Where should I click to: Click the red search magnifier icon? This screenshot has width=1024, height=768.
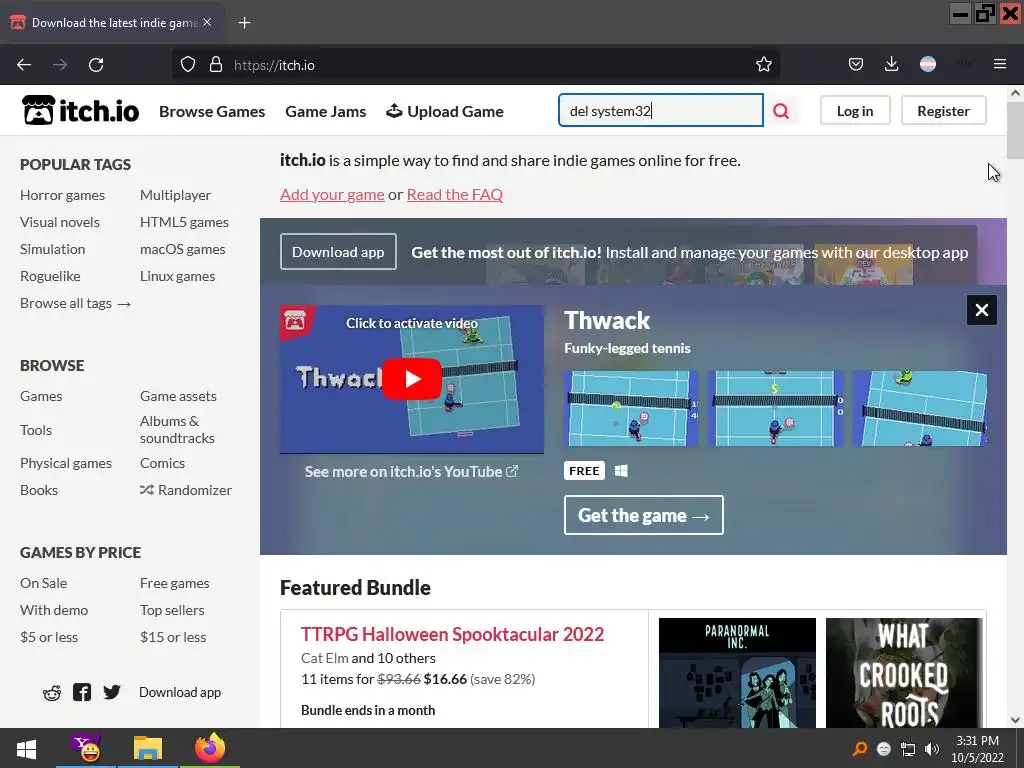(x=781, y=111)
